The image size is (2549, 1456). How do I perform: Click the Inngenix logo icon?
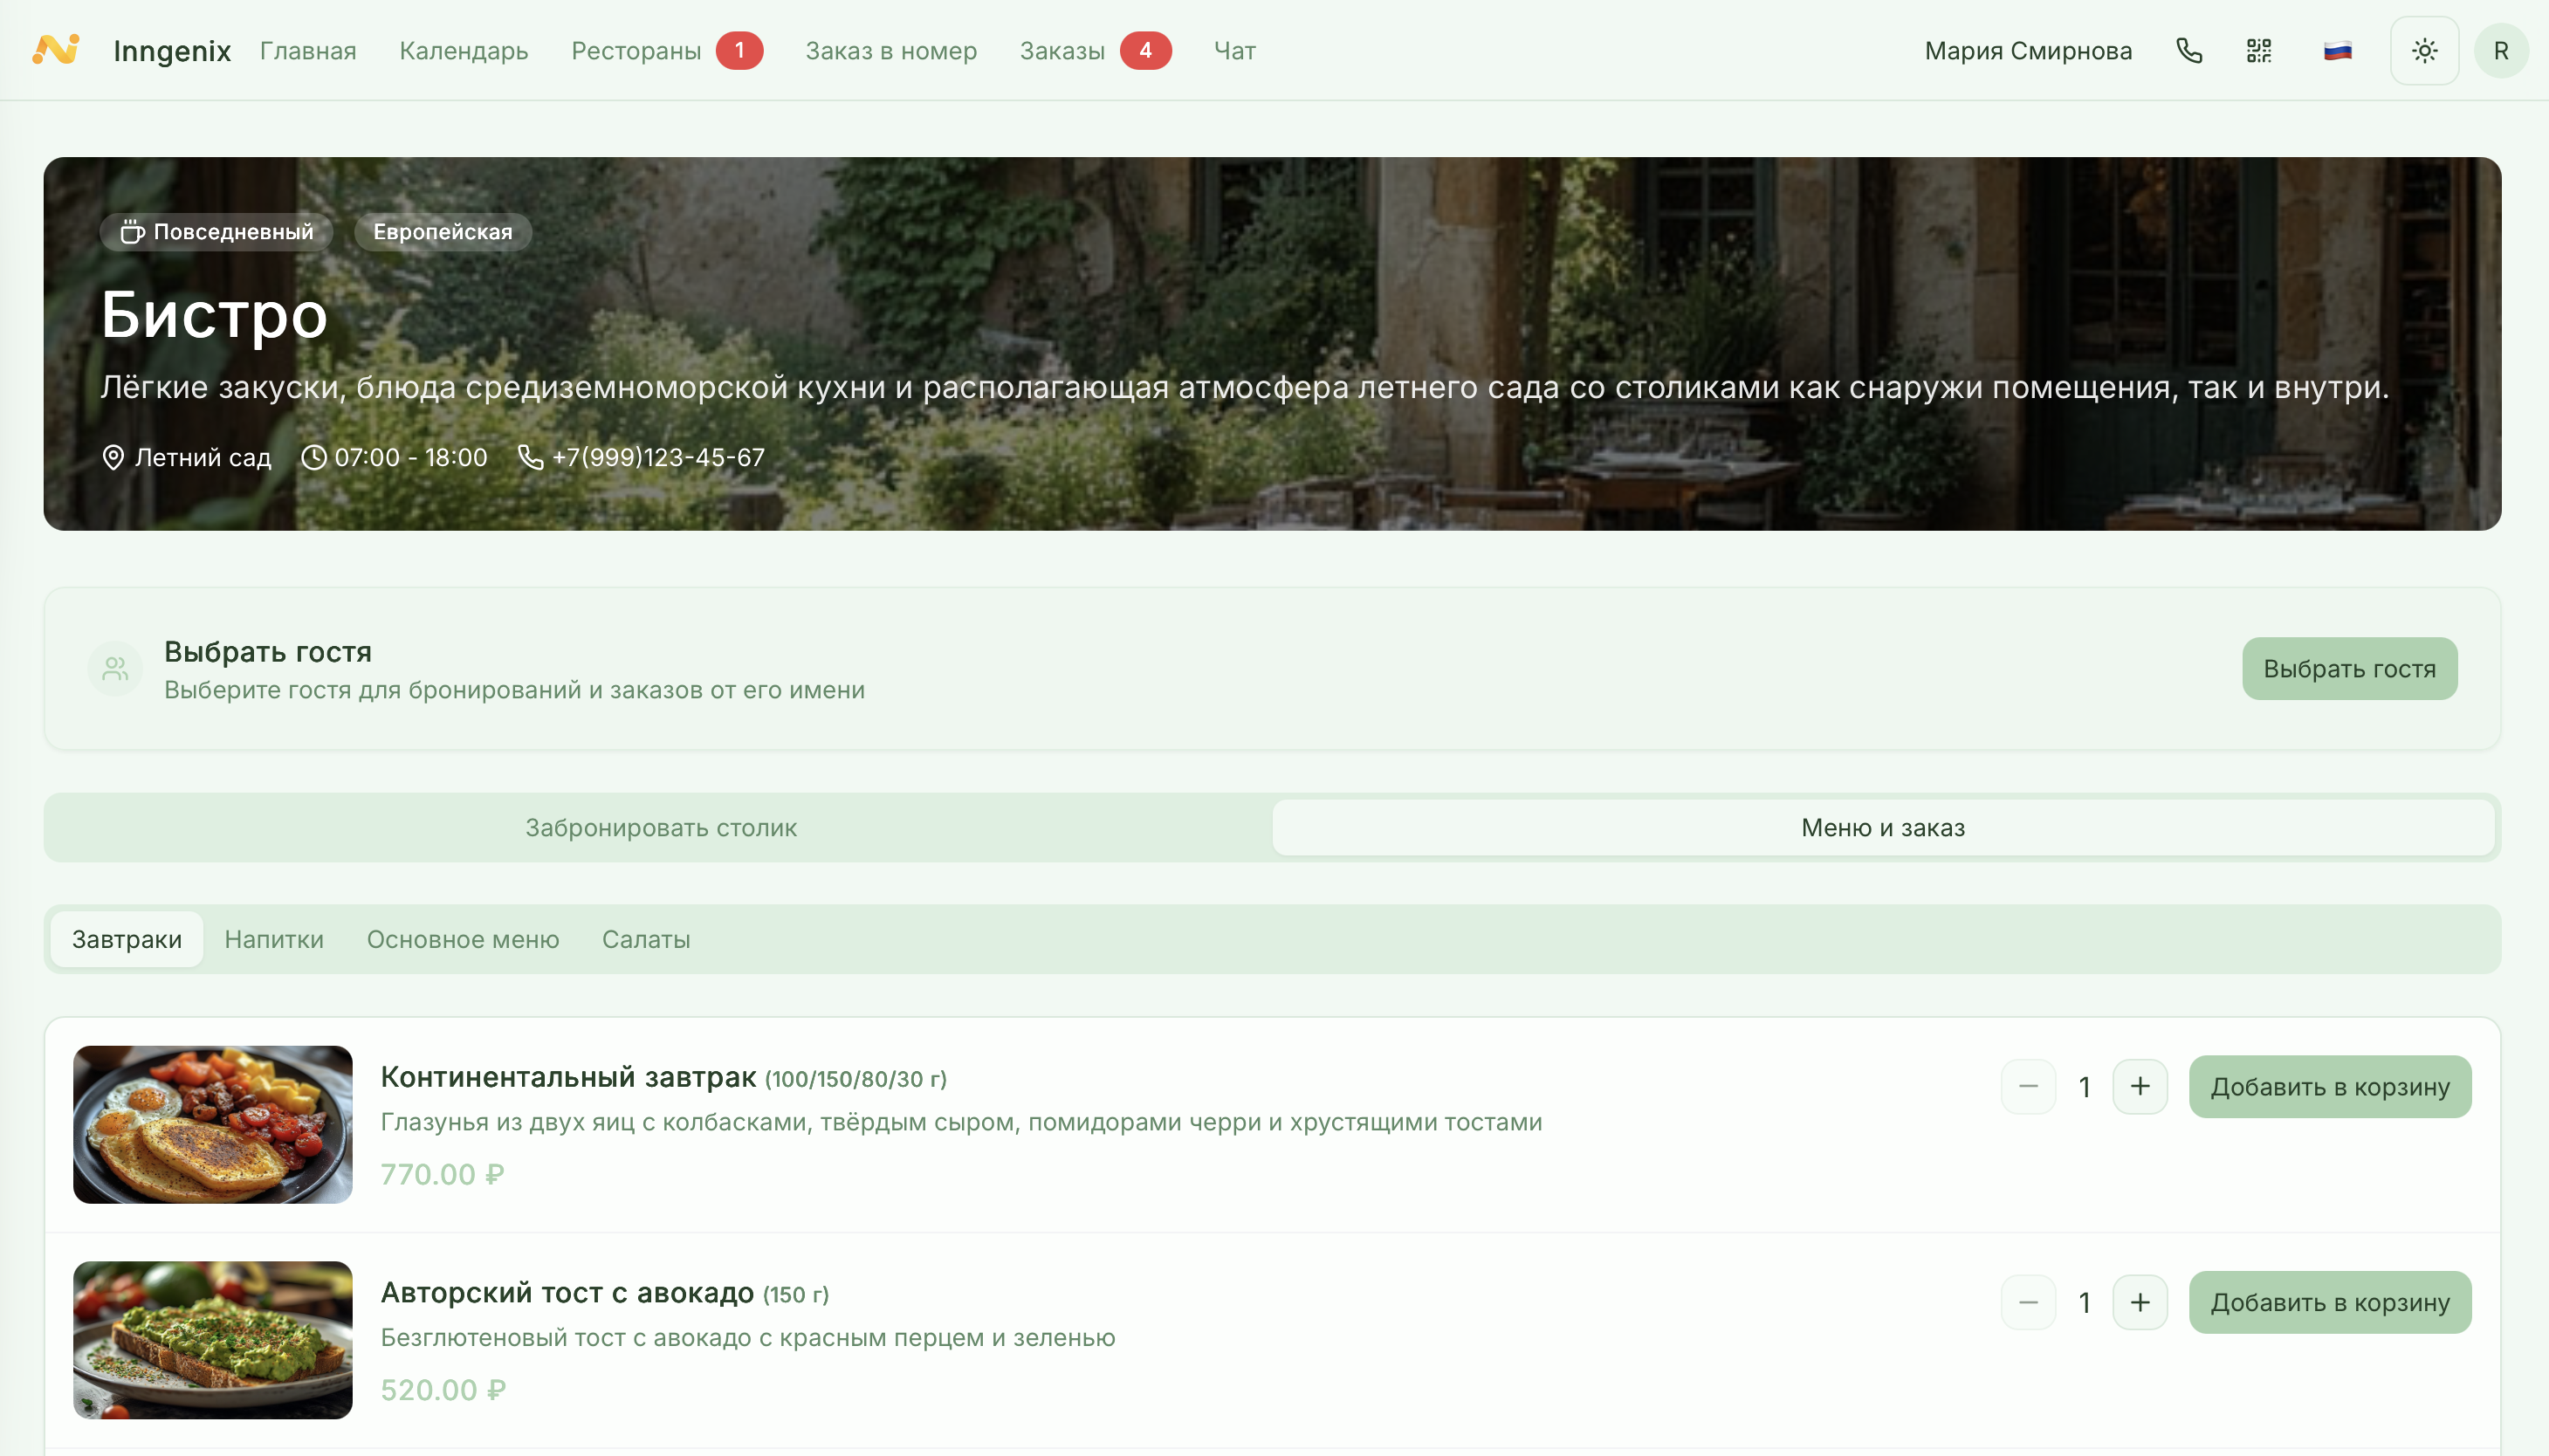tap(56, 49)
